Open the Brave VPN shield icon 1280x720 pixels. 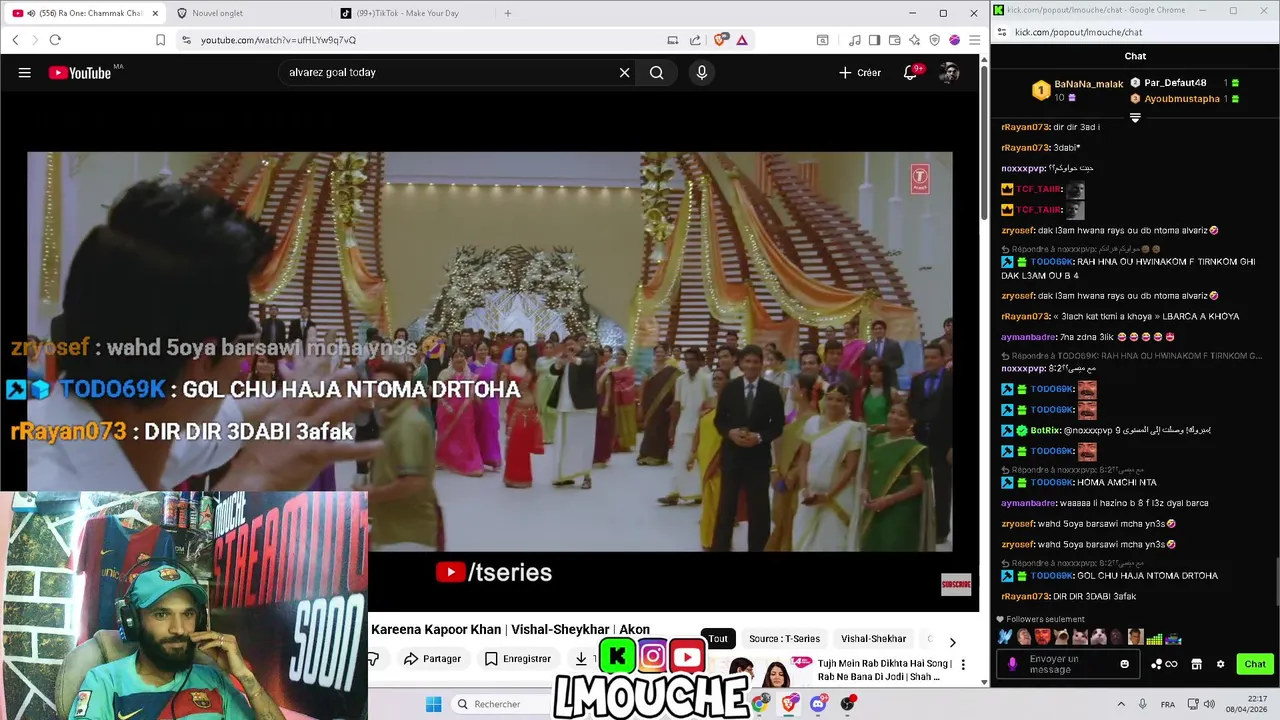(x=934, y=40)
